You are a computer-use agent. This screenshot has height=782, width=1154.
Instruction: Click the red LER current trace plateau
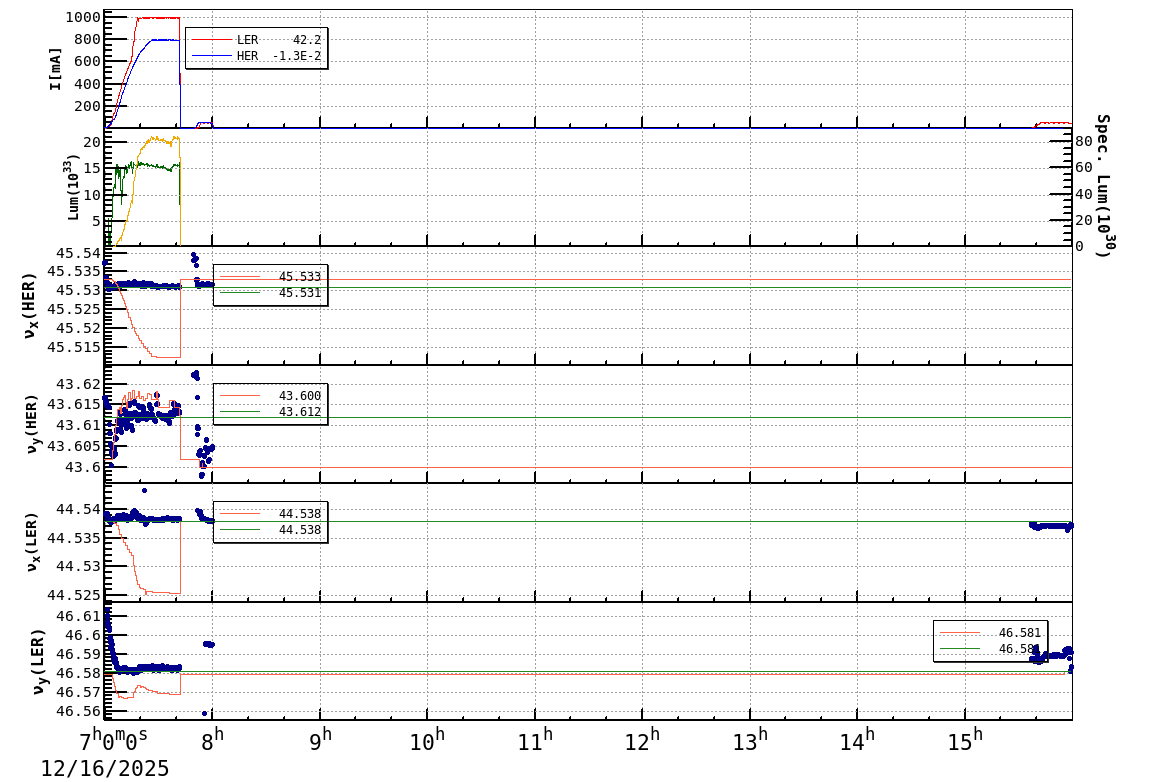[155, 17]
